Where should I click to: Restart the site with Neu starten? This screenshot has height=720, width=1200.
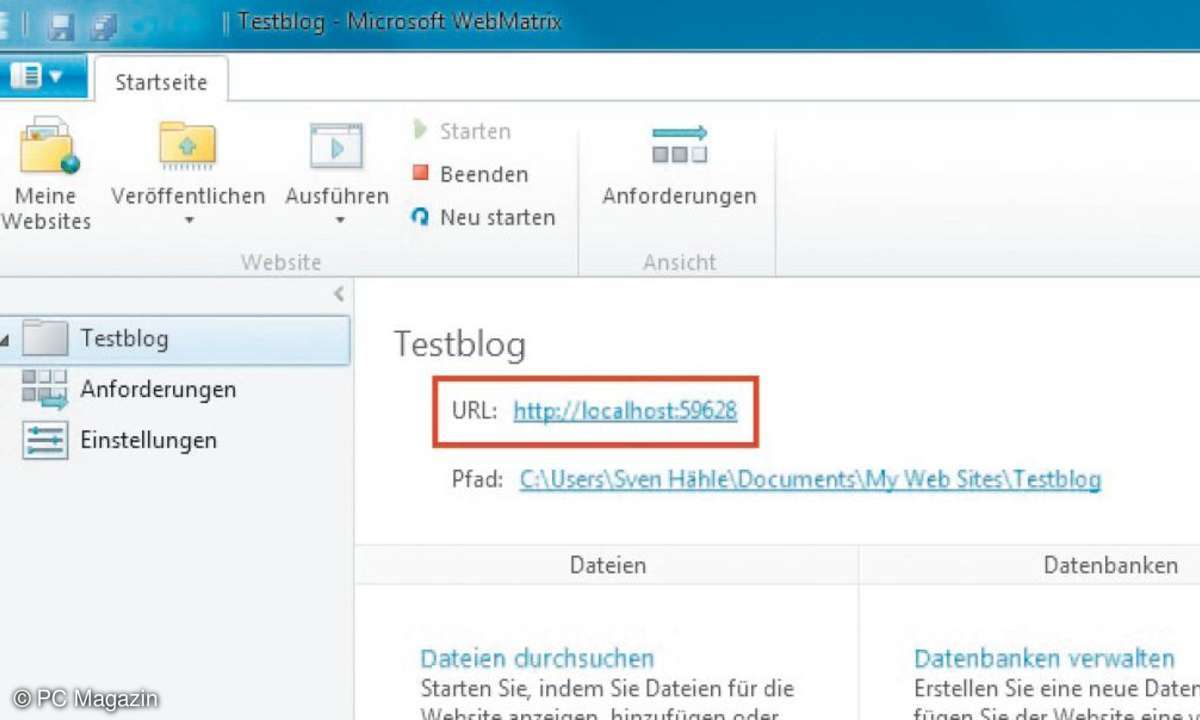point(483,217)
